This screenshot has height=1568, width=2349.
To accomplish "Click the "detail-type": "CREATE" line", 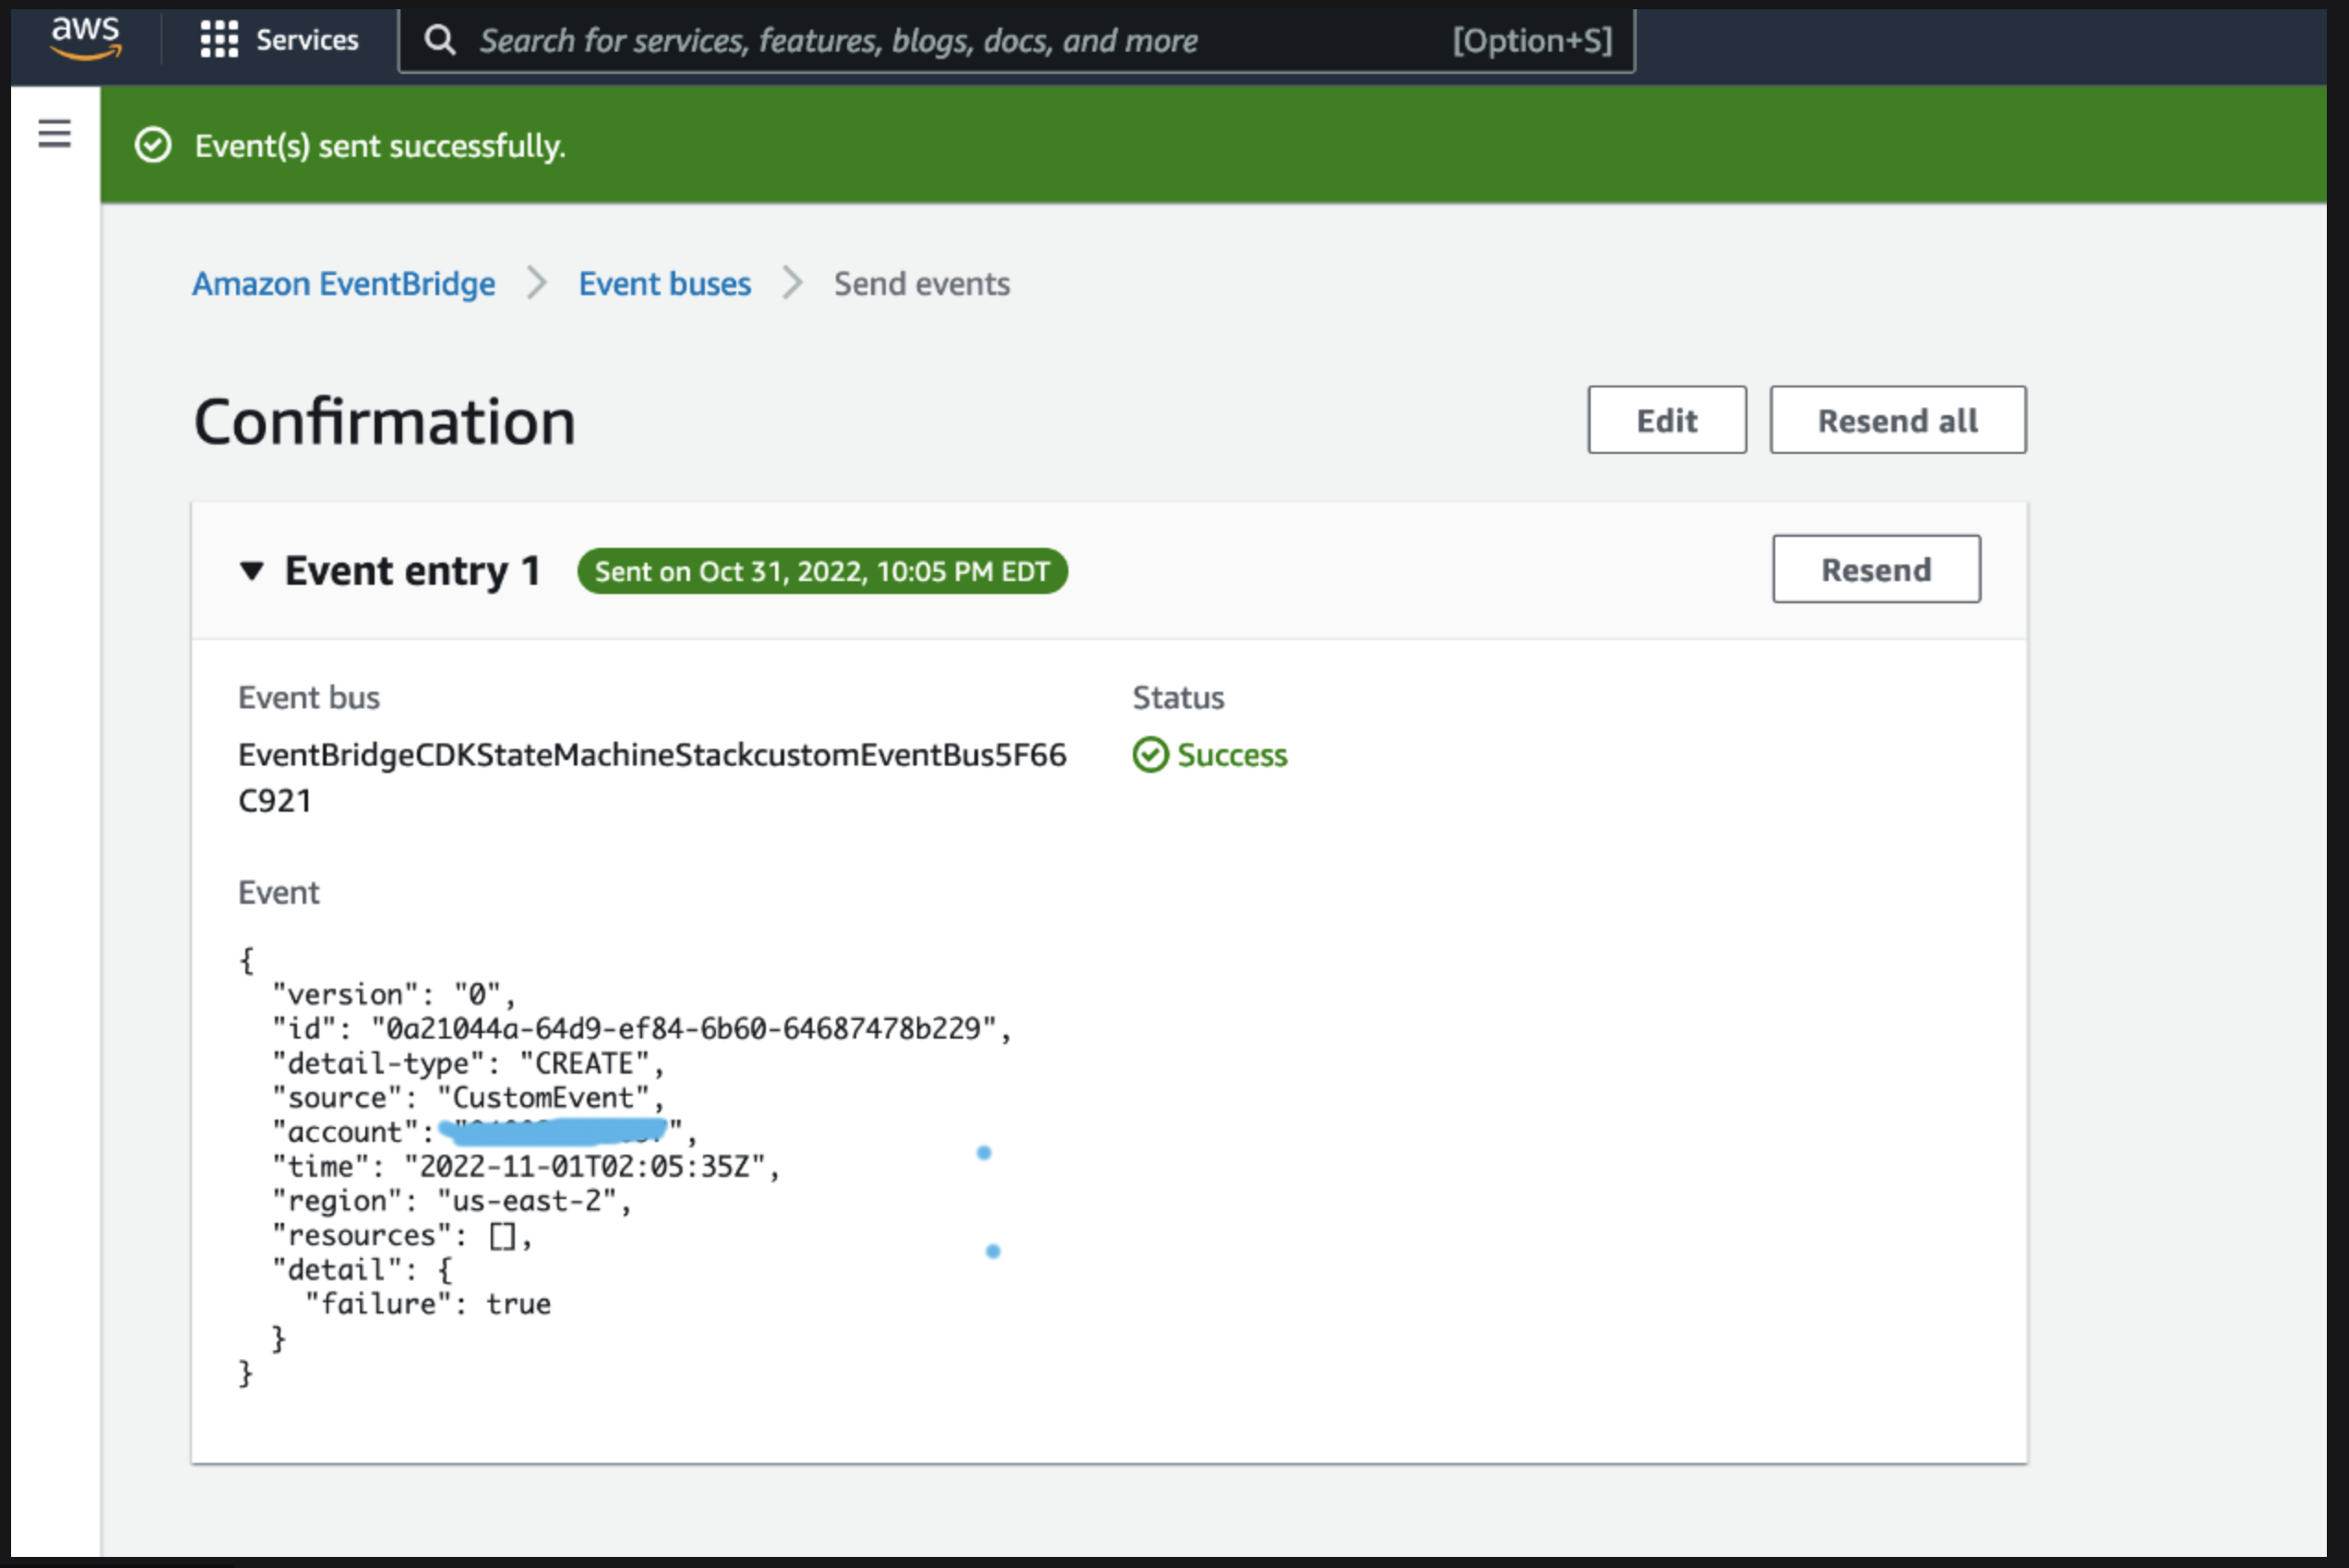I will 468,1063.
